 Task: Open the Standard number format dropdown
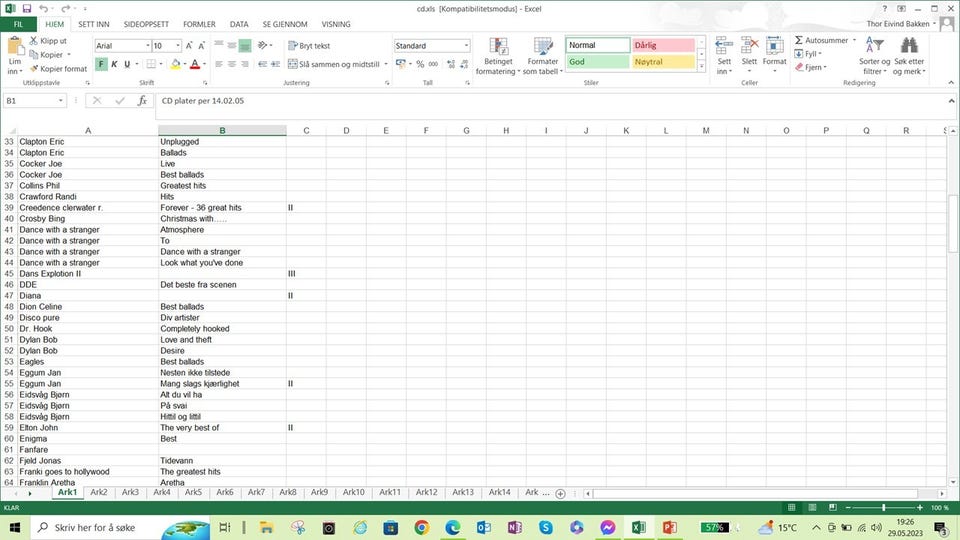[x=466, y=46]
